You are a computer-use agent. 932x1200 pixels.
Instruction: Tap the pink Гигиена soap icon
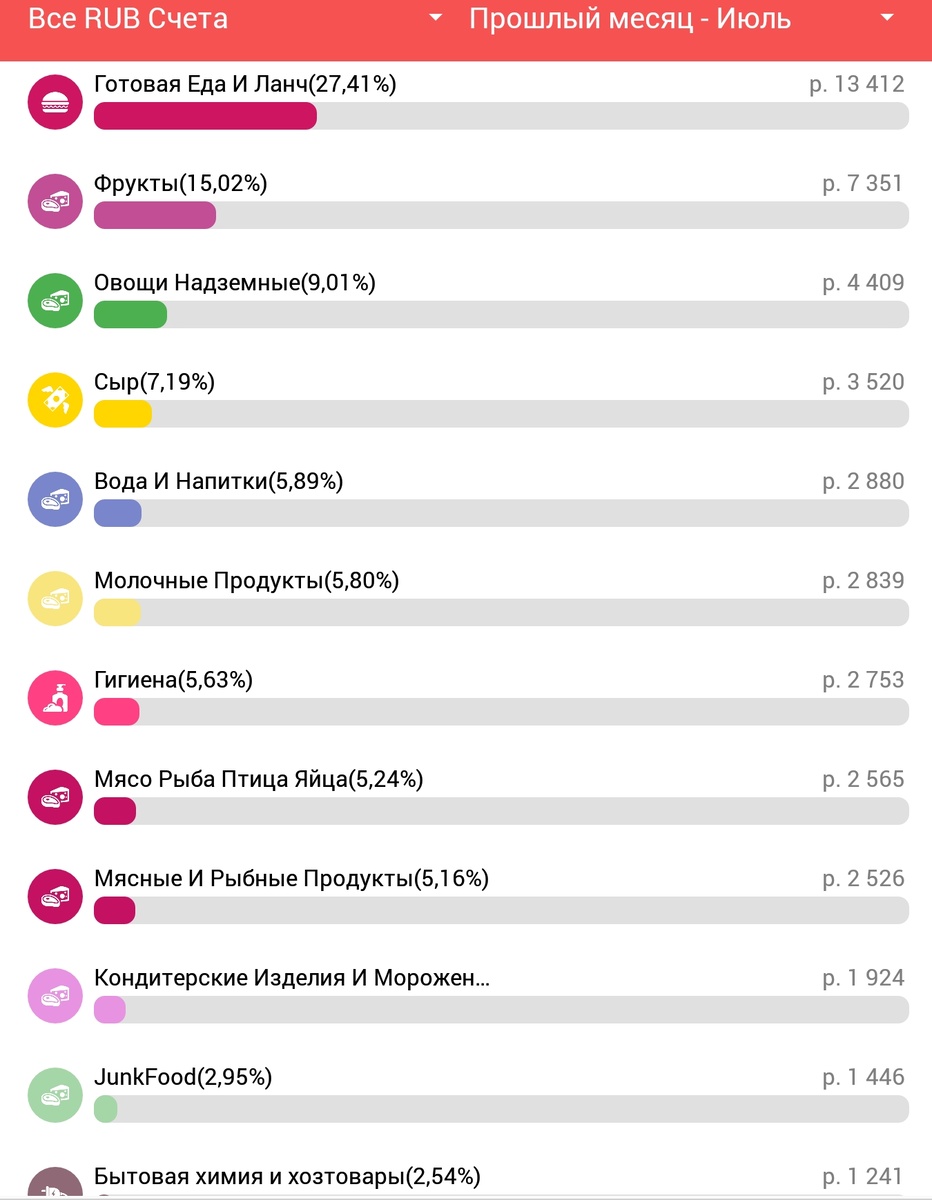tap(54, 697)
